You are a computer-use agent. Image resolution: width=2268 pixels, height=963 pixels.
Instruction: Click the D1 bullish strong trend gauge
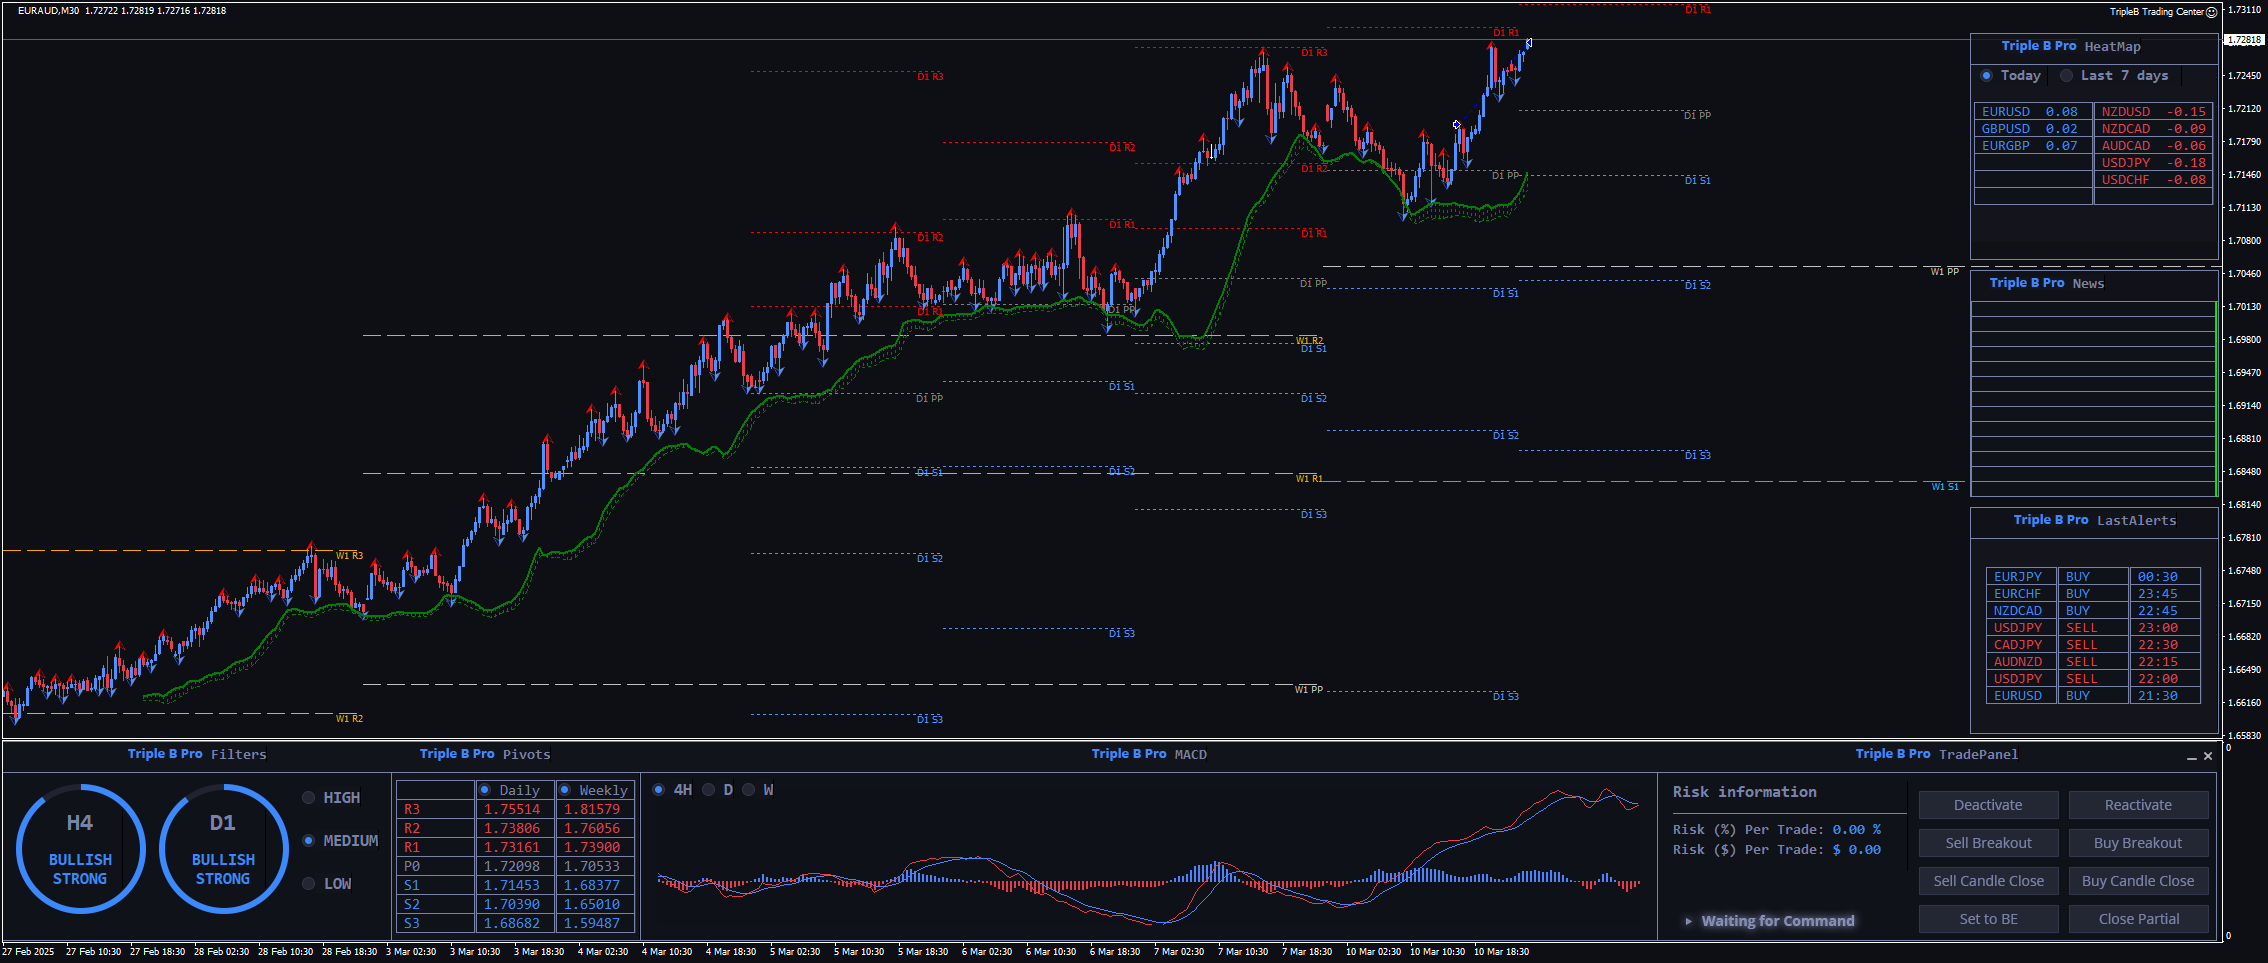[223, 849]
